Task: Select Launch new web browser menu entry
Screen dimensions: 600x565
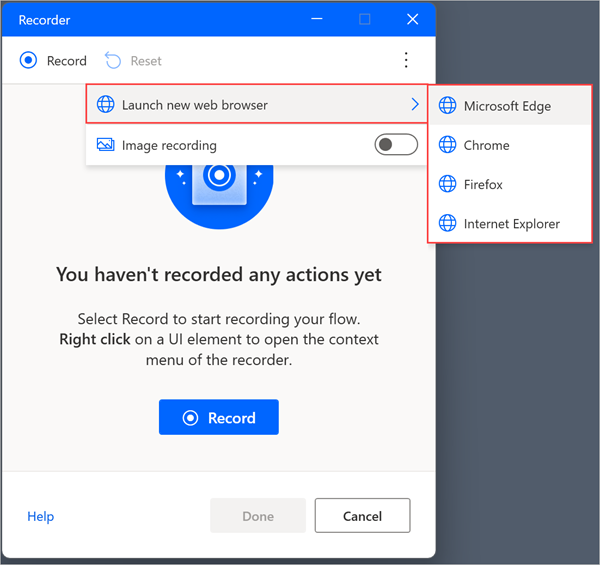Action: click(x=256, y=104)
